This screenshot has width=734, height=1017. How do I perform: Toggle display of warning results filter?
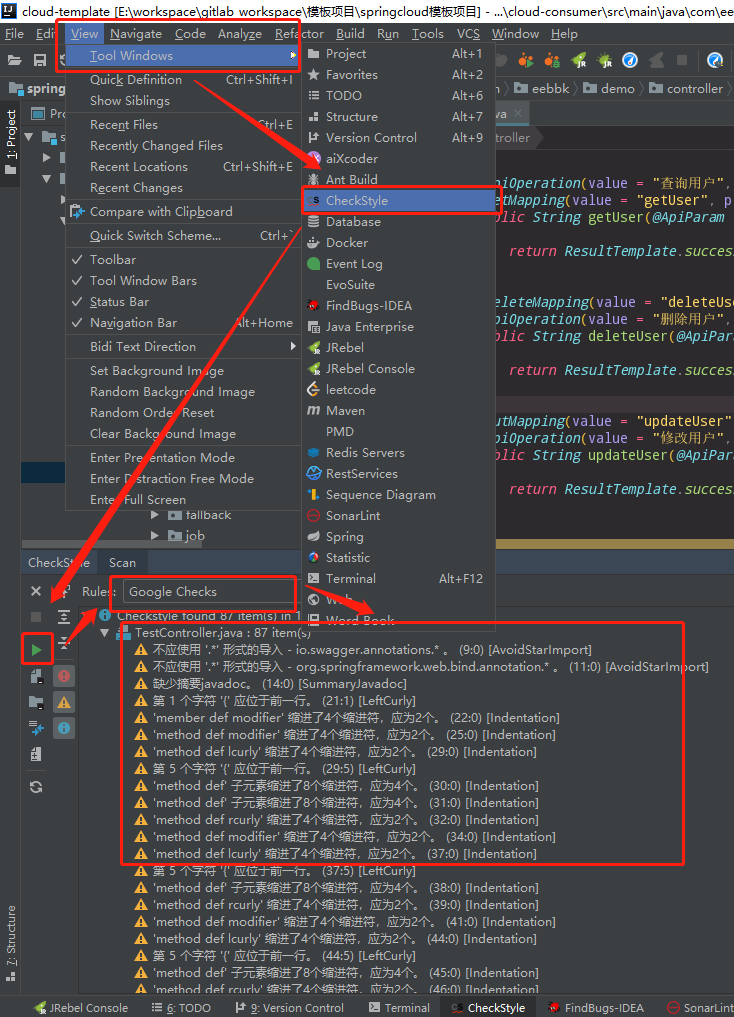(x=64, y=702)
